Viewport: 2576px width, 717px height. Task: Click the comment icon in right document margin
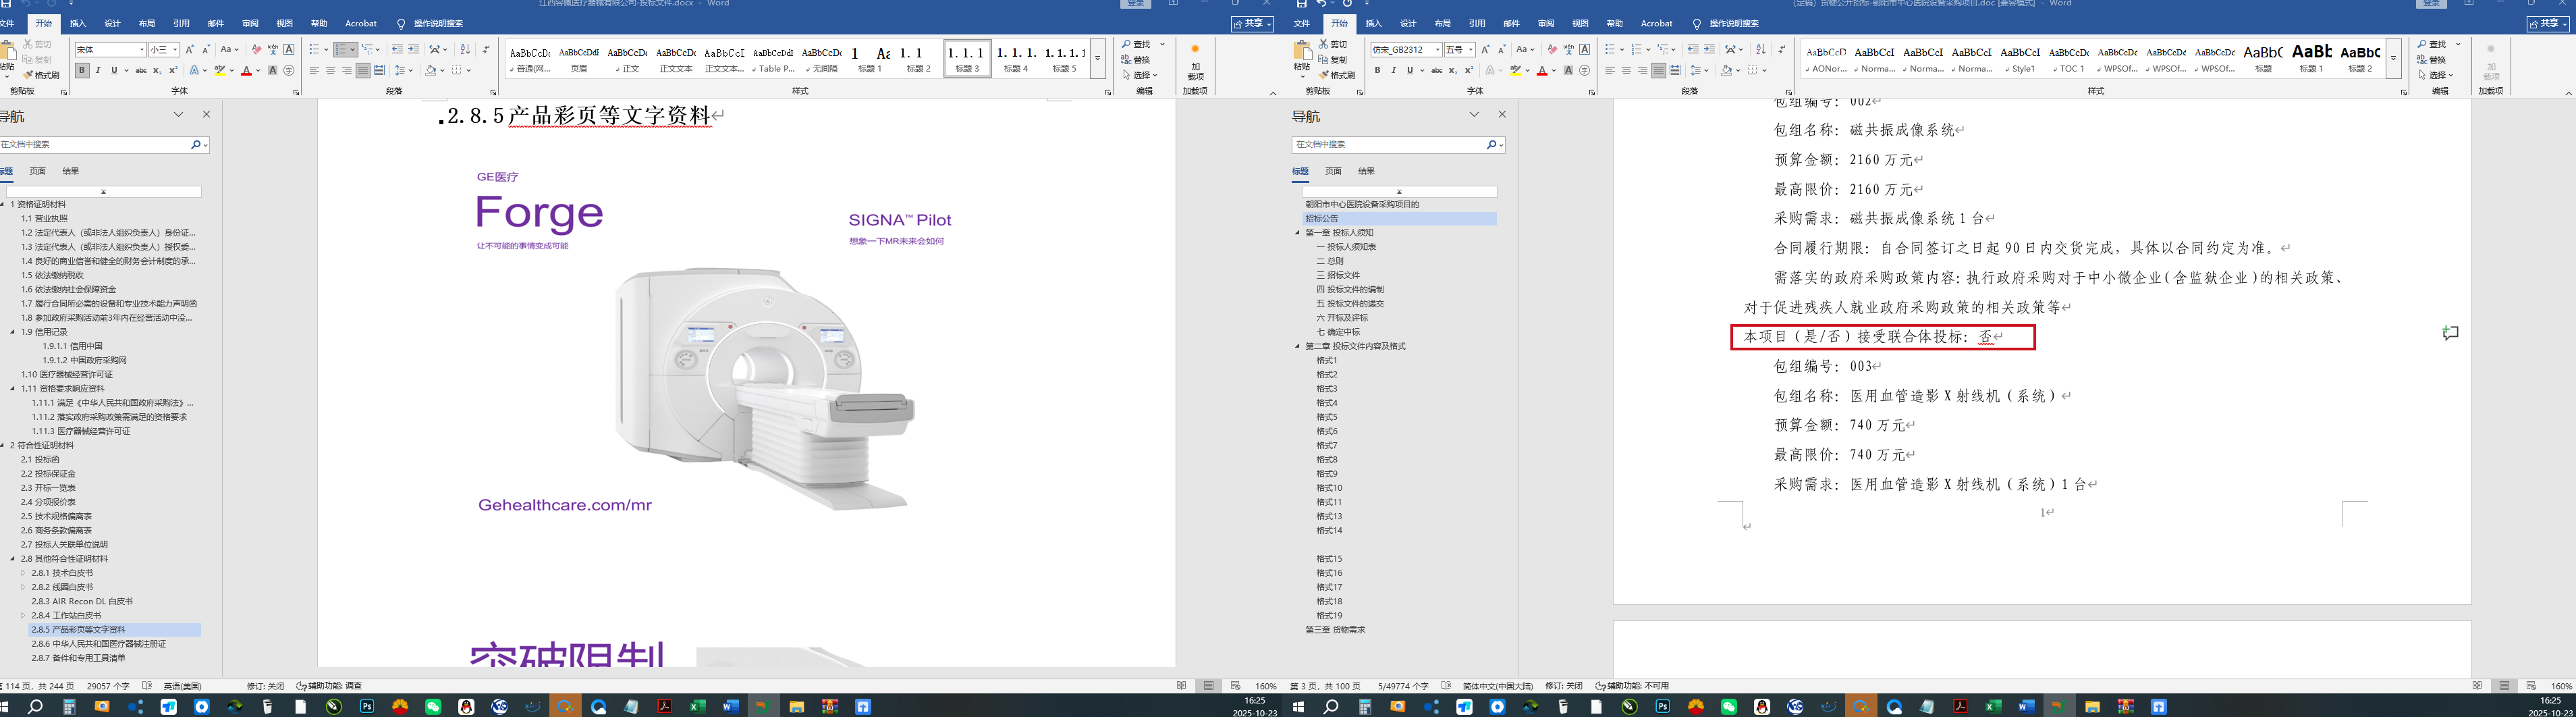pyautogui.click(x=2450, y=333)
